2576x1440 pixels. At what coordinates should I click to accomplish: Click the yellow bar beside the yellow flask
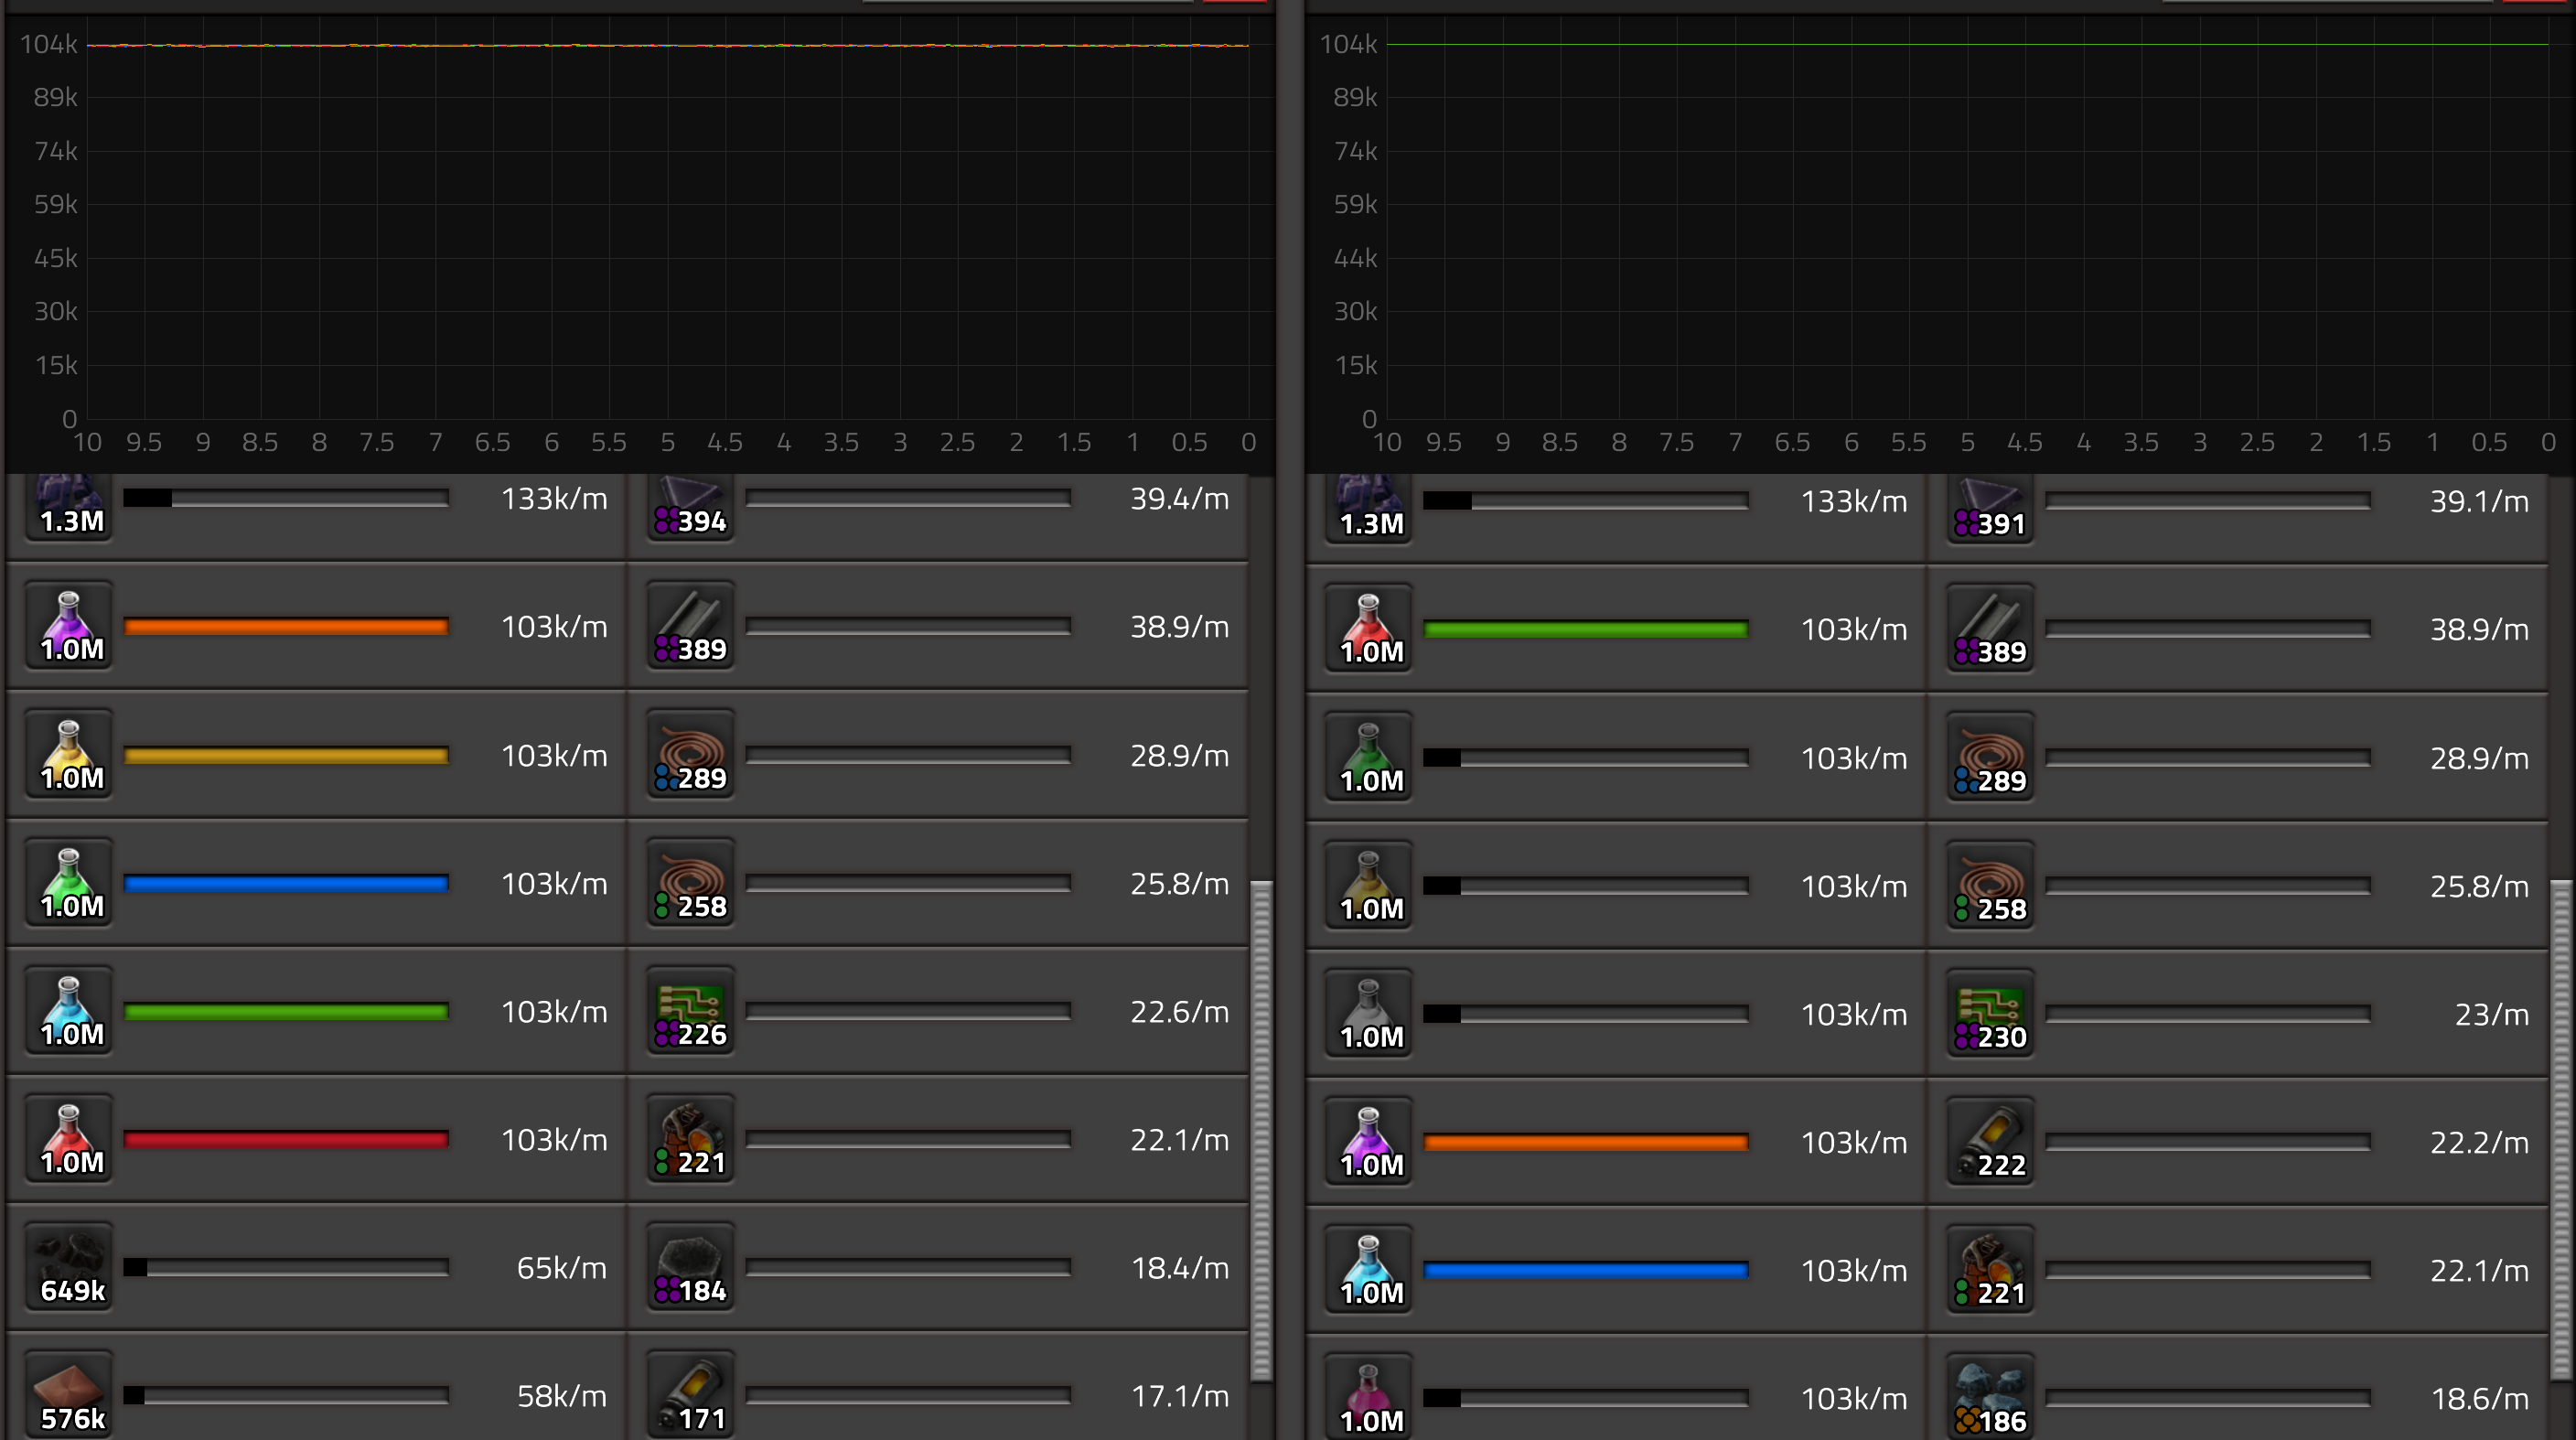(286, 755)
